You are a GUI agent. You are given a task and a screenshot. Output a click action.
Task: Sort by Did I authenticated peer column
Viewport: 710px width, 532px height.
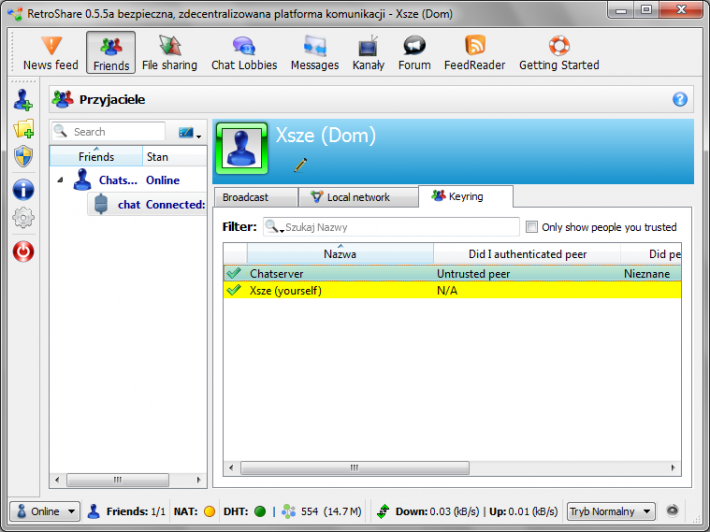527,254
